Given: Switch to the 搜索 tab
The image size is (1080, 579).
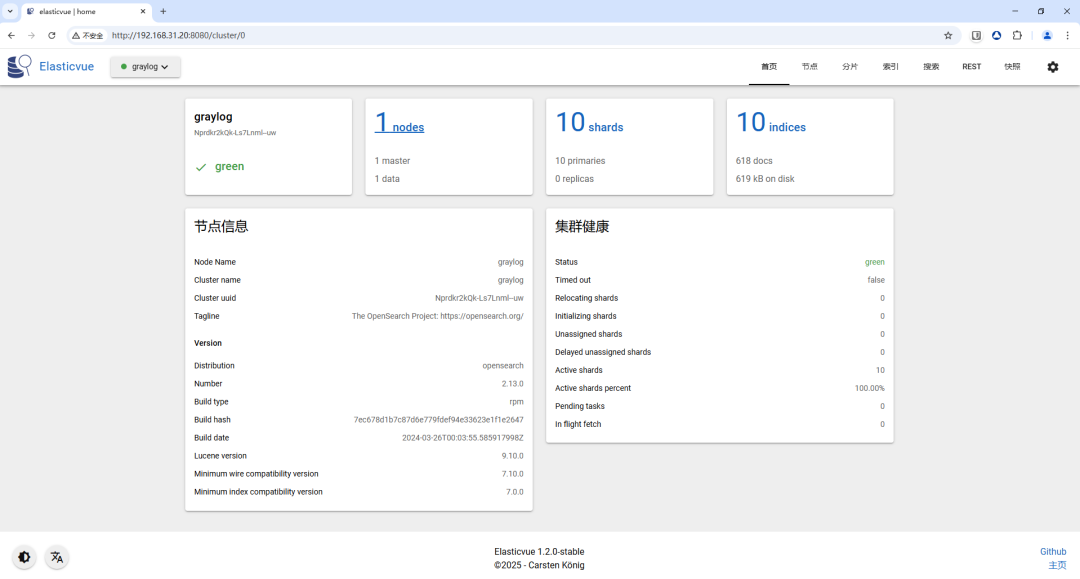Looking at the screenshot, I should 931,67.
